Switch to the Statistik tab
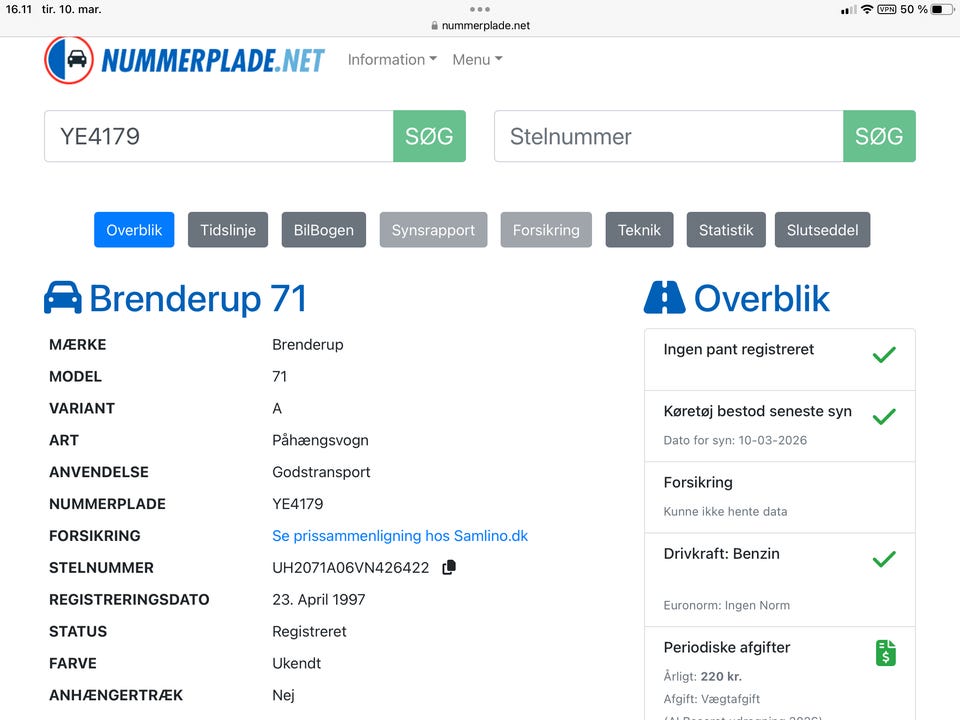Image resolution: width=960 pixels, height=720 pixels. pyautogui.click(x=726, y=230)
